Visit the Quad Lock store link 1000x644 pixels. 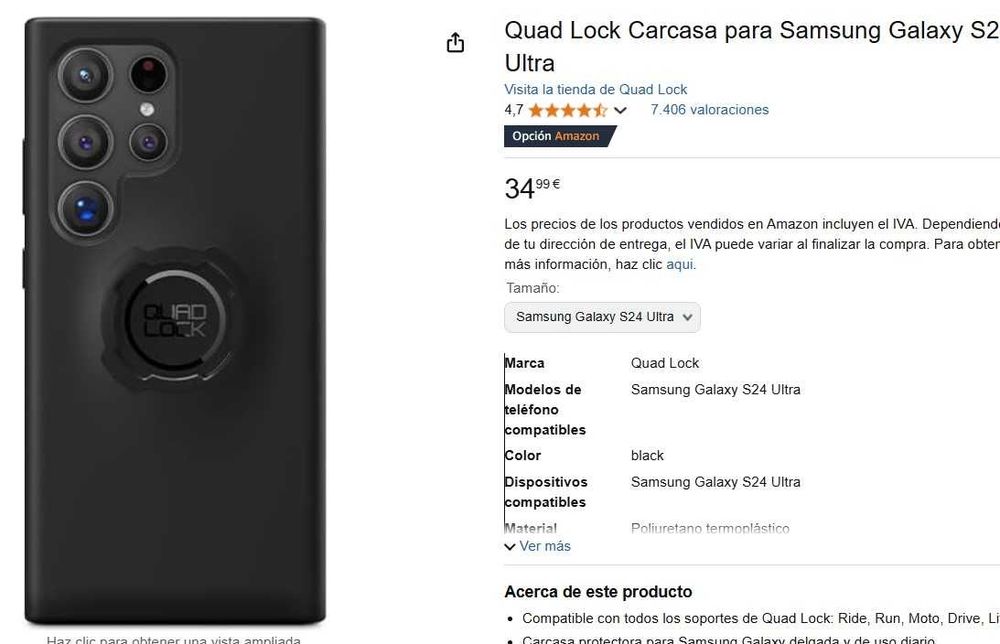pos(595,89)
